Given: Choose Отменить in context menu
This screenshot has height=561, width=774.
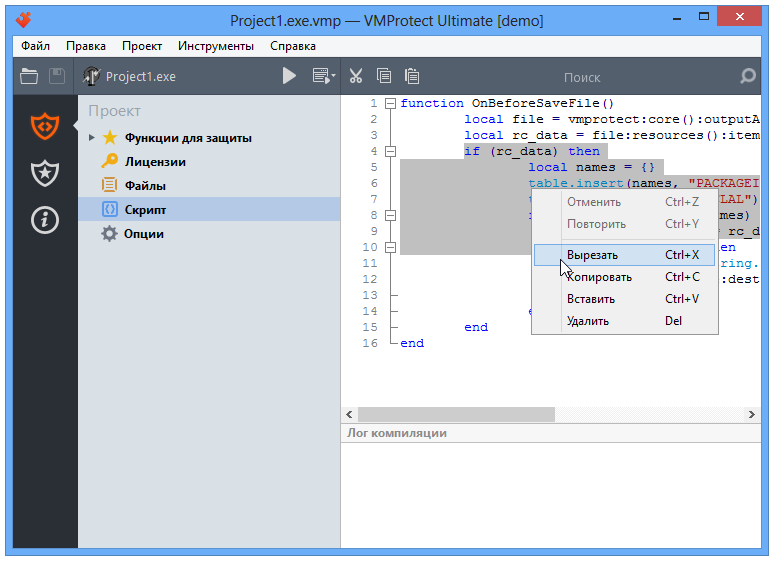Looking at the screenshot, I should point(624,202).
